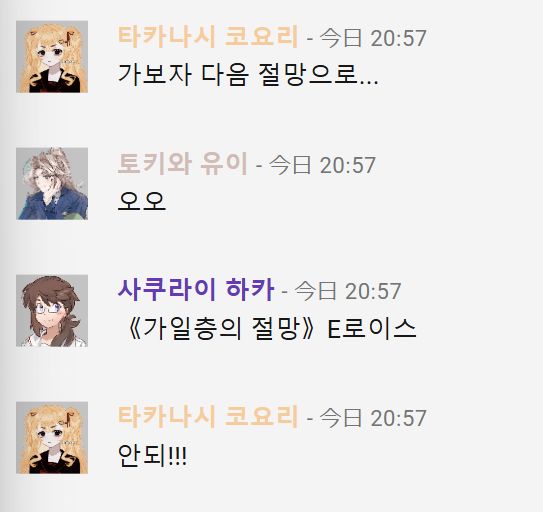Screen dimensions: 543x512
Task: Click the word 'E로이스' in the message
Action: pyautogui.click(x=372, y=329)
